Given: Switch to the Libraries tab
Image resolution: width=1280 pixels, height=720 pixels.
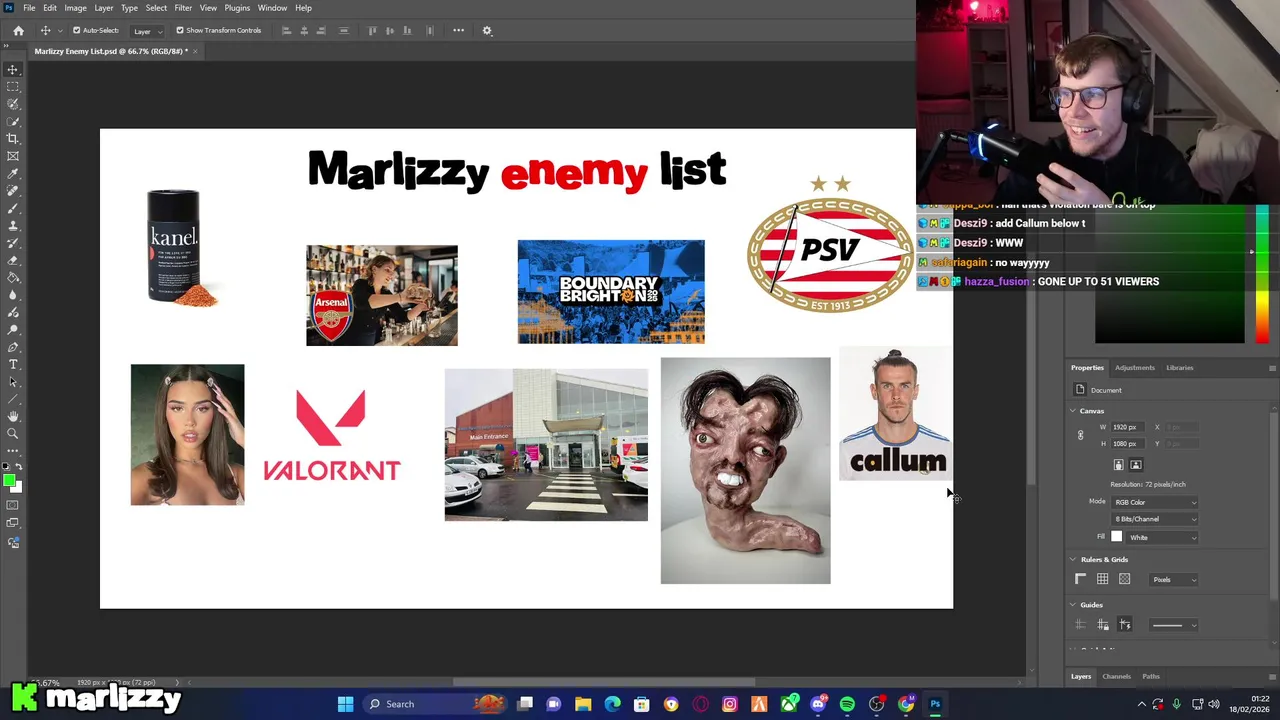Looking at the screenshot, I should tap(1179, 368).
